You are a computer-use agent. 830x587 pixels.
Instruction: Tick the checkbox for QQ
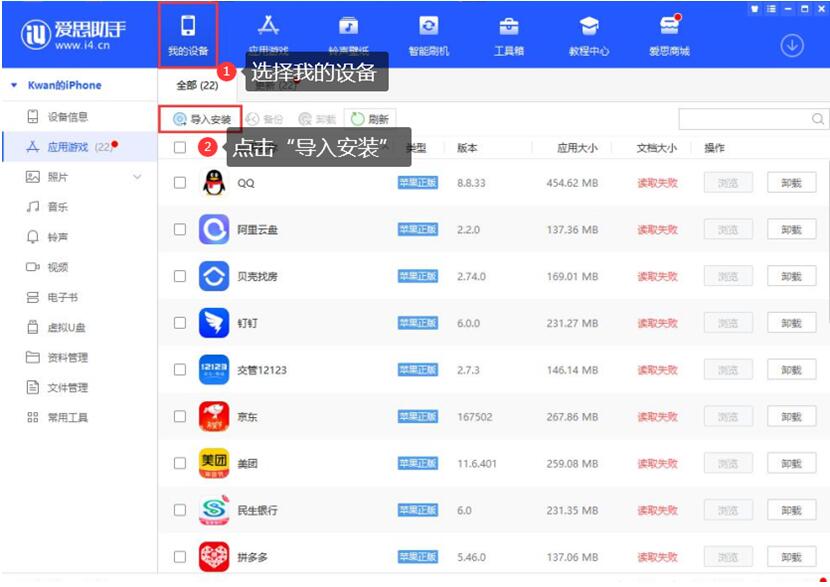tap(180, 183)
